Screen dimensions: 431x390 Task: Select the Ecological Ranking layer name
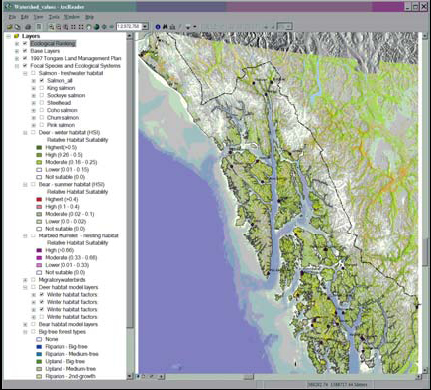coord(53,44)
